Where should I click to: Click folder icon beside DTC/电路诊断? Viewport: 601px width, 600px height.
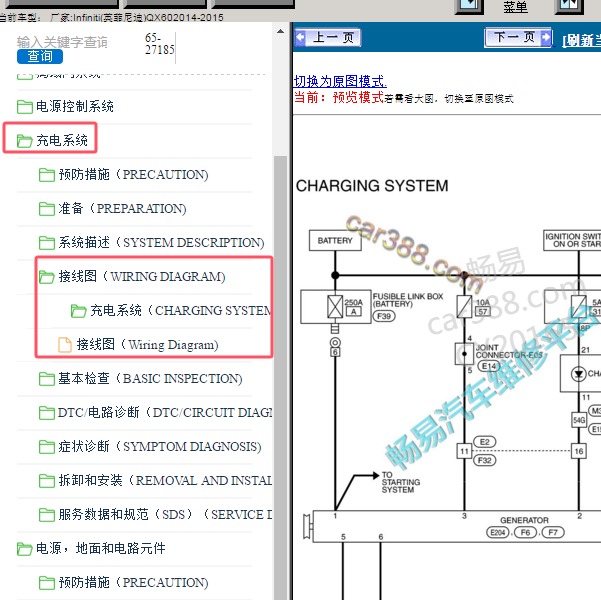click(x=47, y=413)
